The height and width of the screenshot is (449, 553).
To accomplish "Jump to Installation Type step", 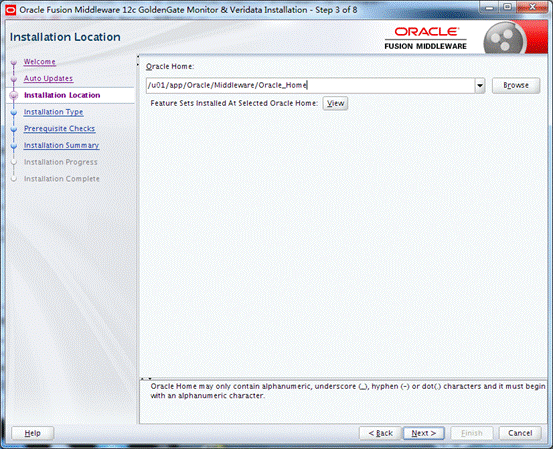I will [x=53, y=112].
